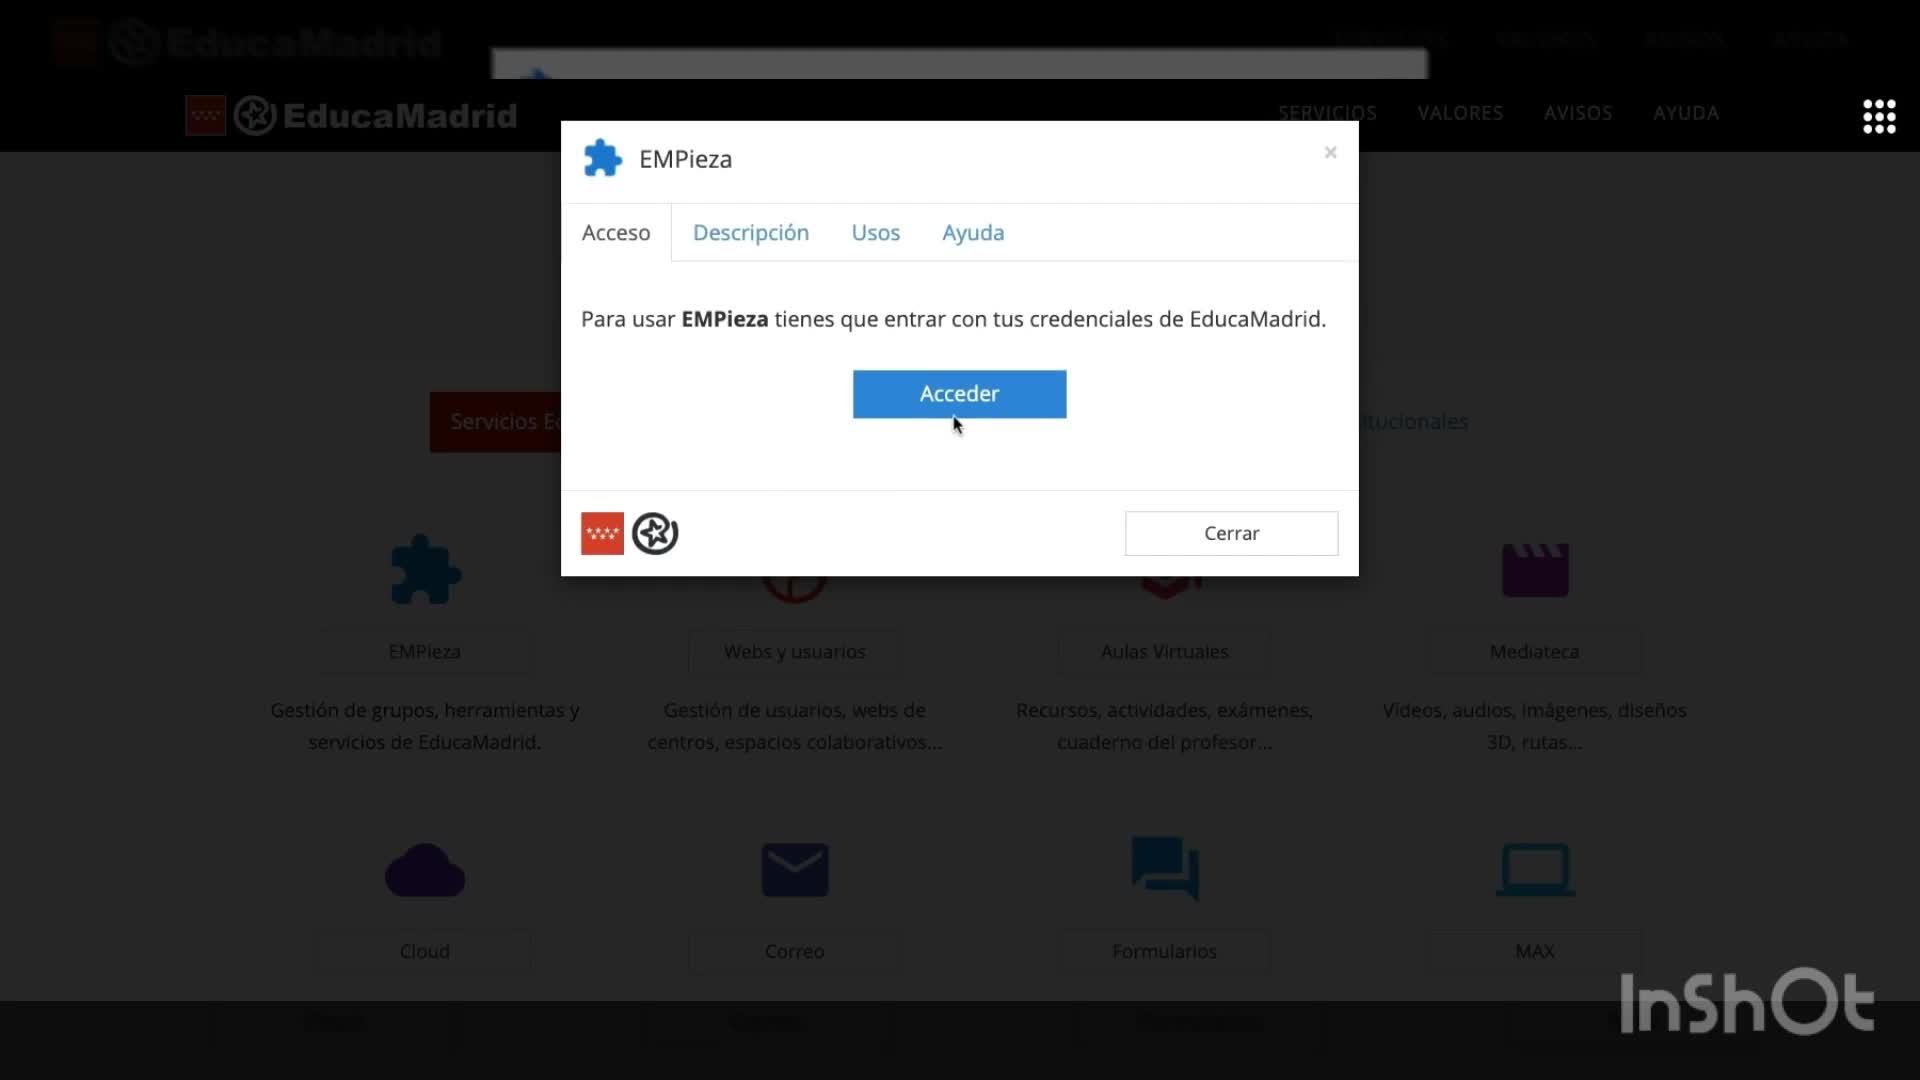Open the Usos tab
The width and height of the screenshot is (1920, 1080).
[875, 233]
